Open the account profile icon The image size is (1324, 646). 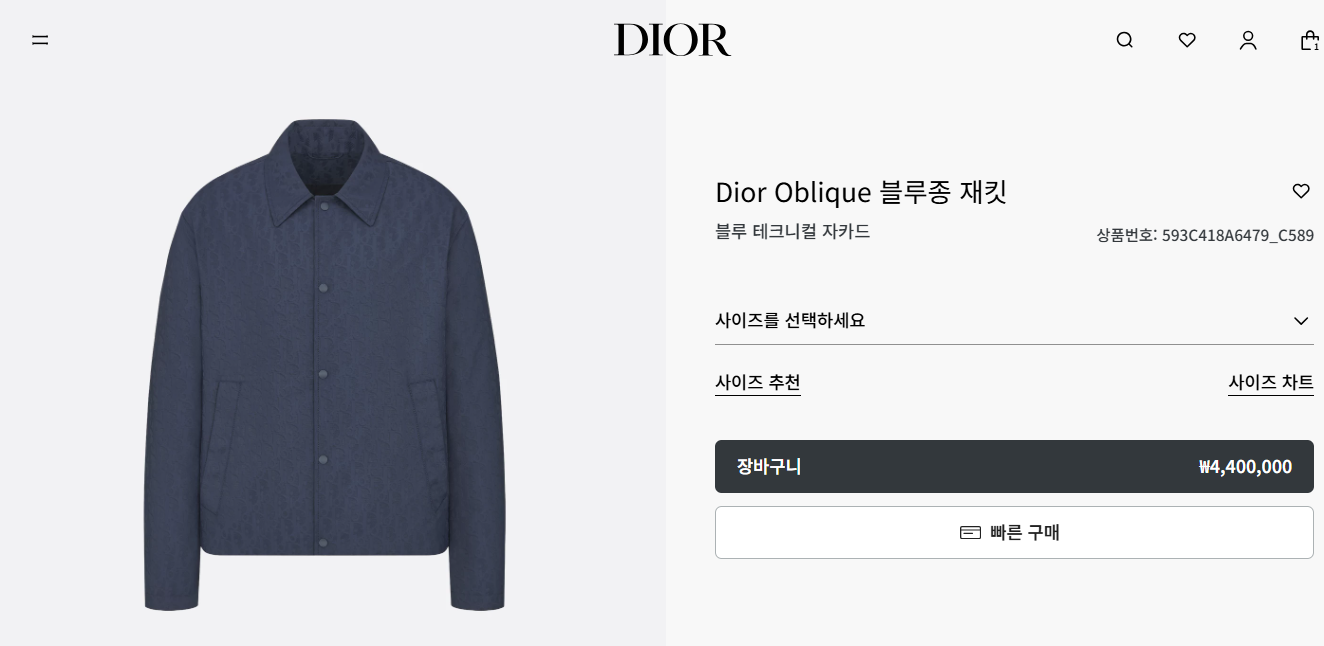(x=1248, y=40)
